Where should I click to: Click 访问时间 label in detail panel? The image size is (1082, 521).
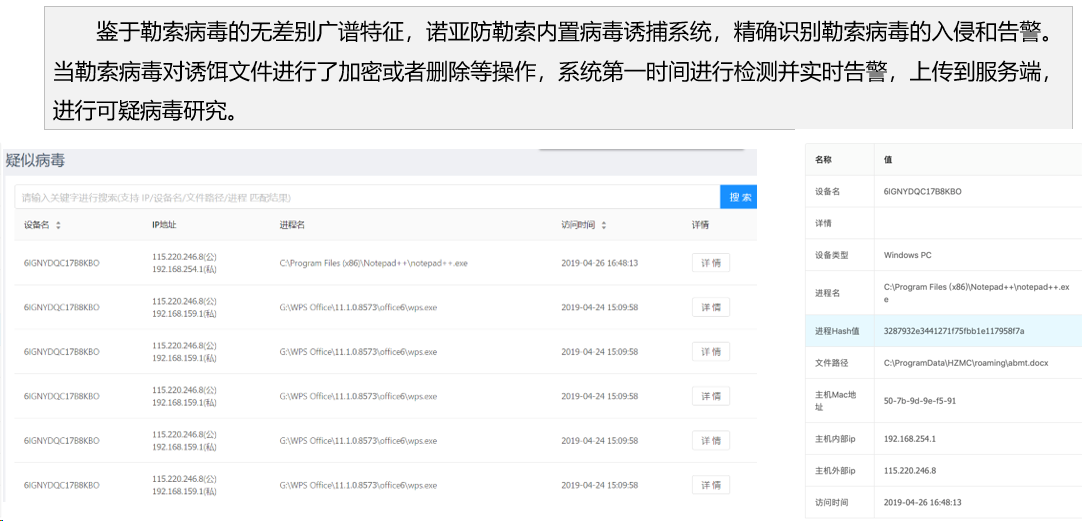[x=831, y=502]
